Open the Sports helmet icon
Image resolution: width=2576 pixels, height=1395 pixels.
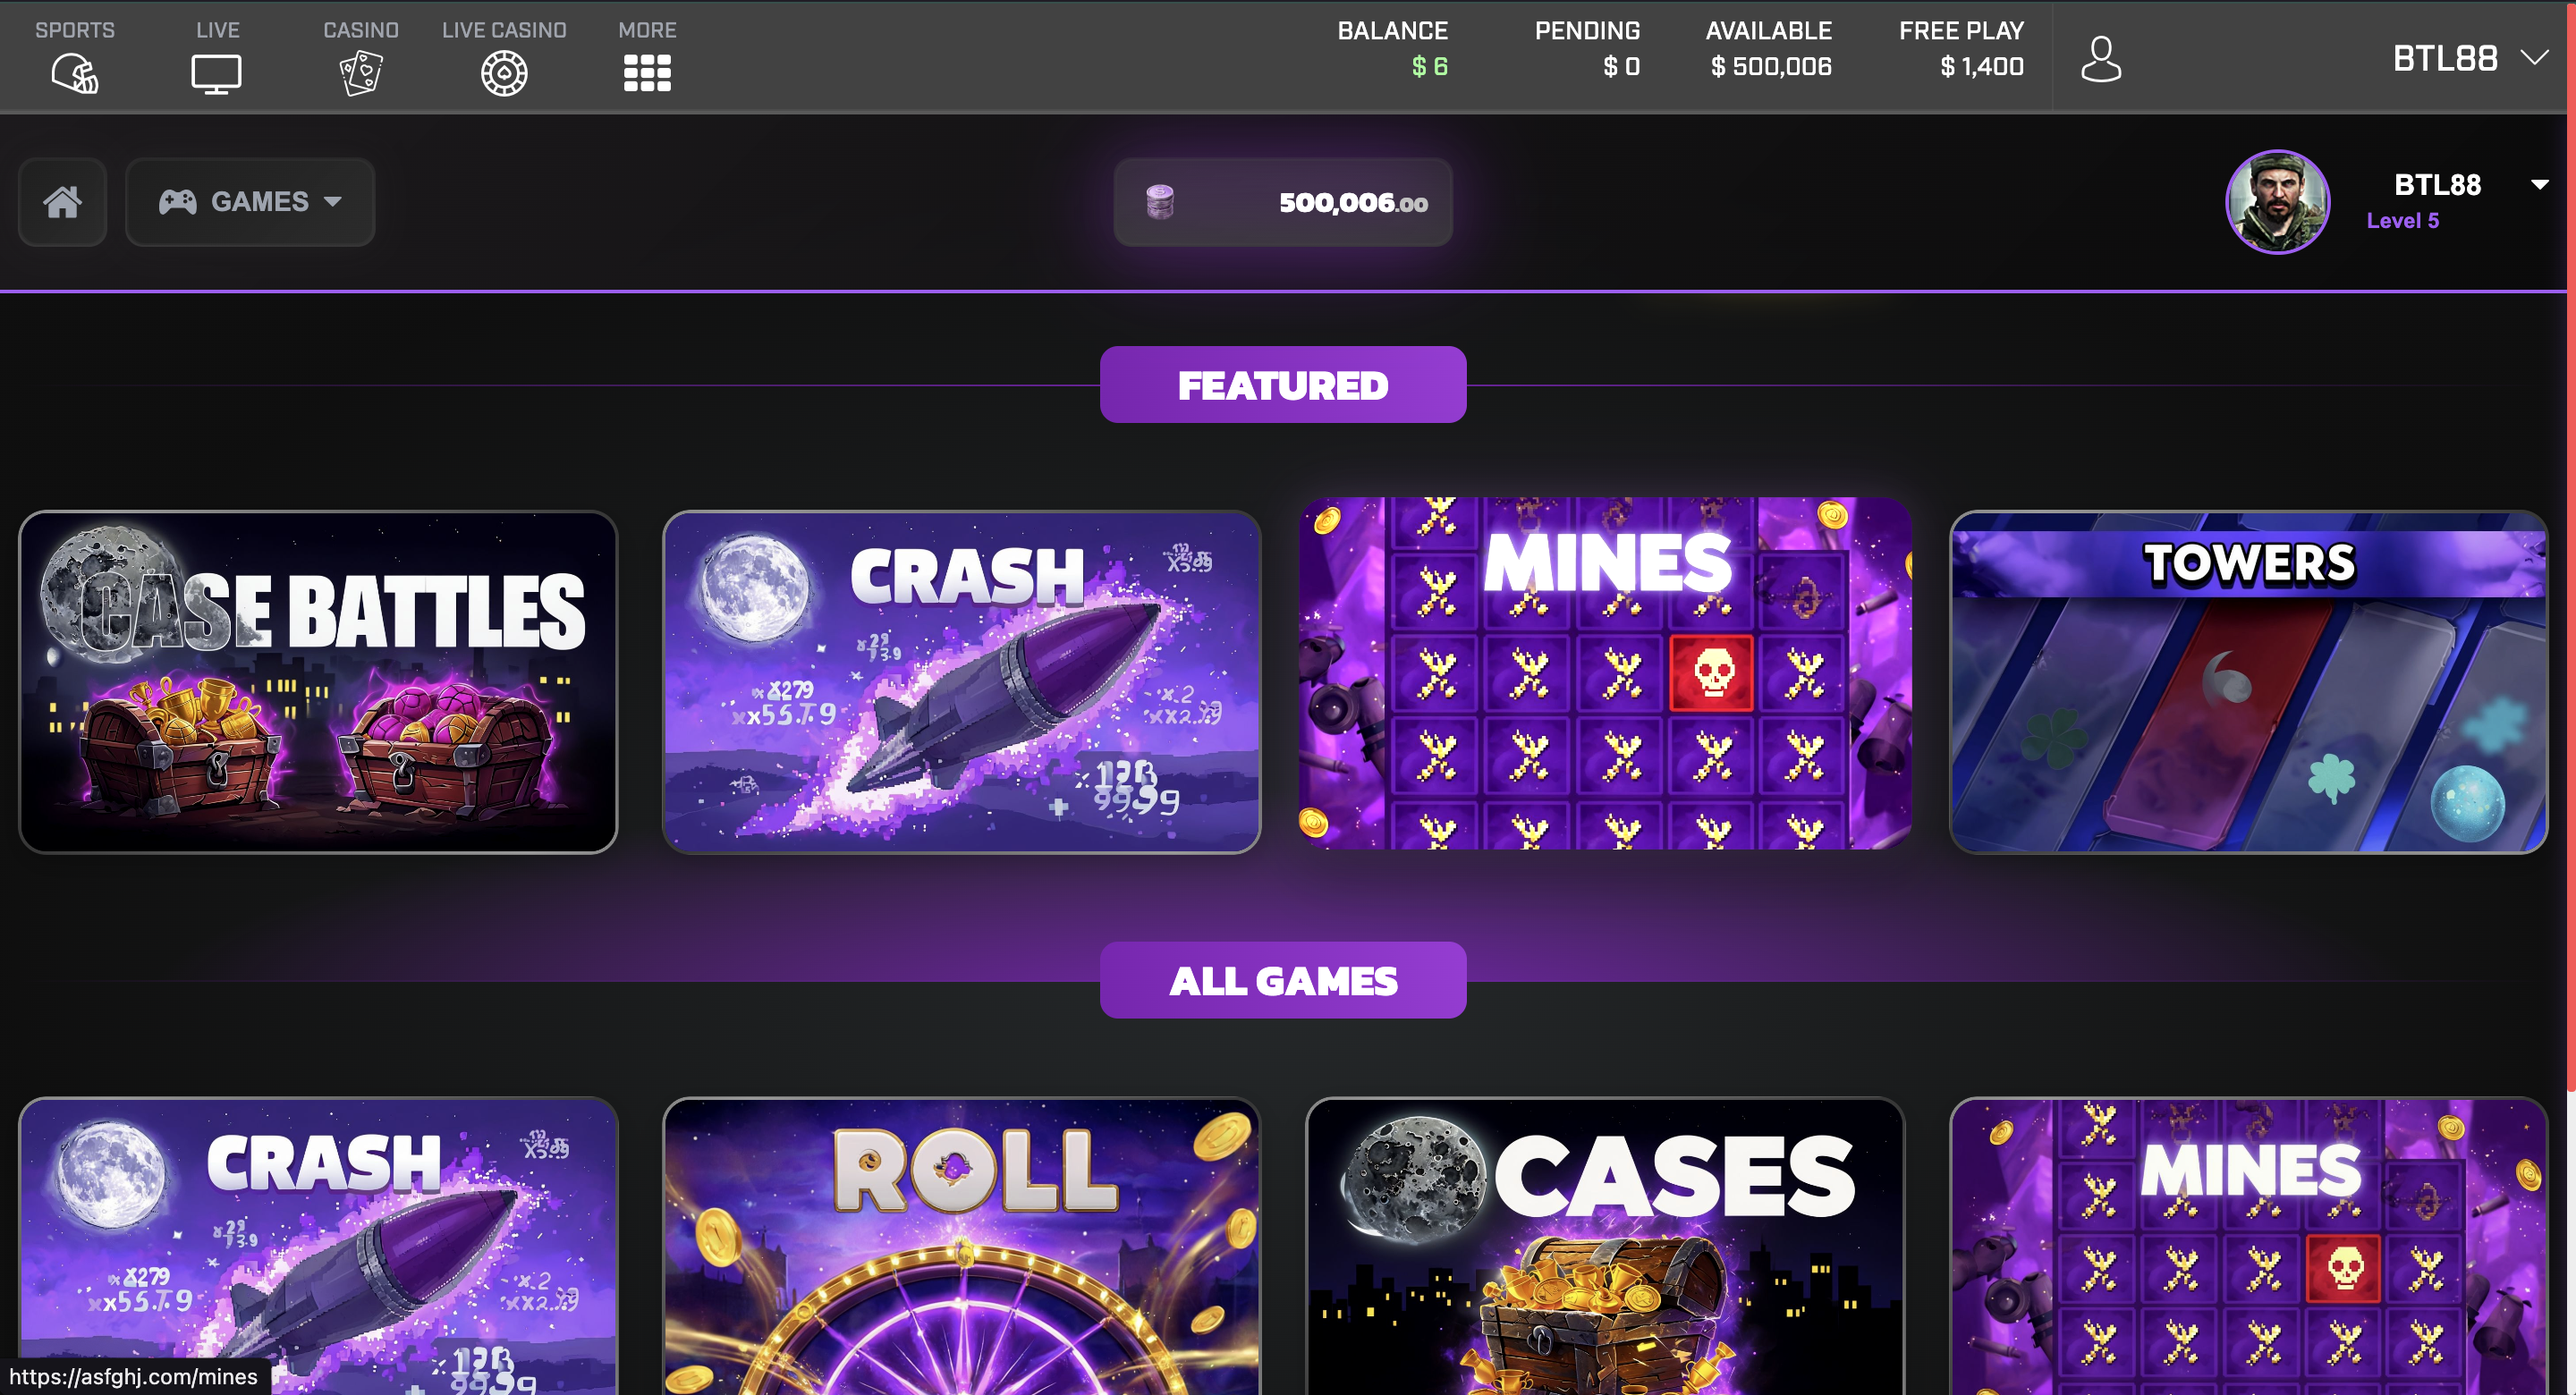75,73
